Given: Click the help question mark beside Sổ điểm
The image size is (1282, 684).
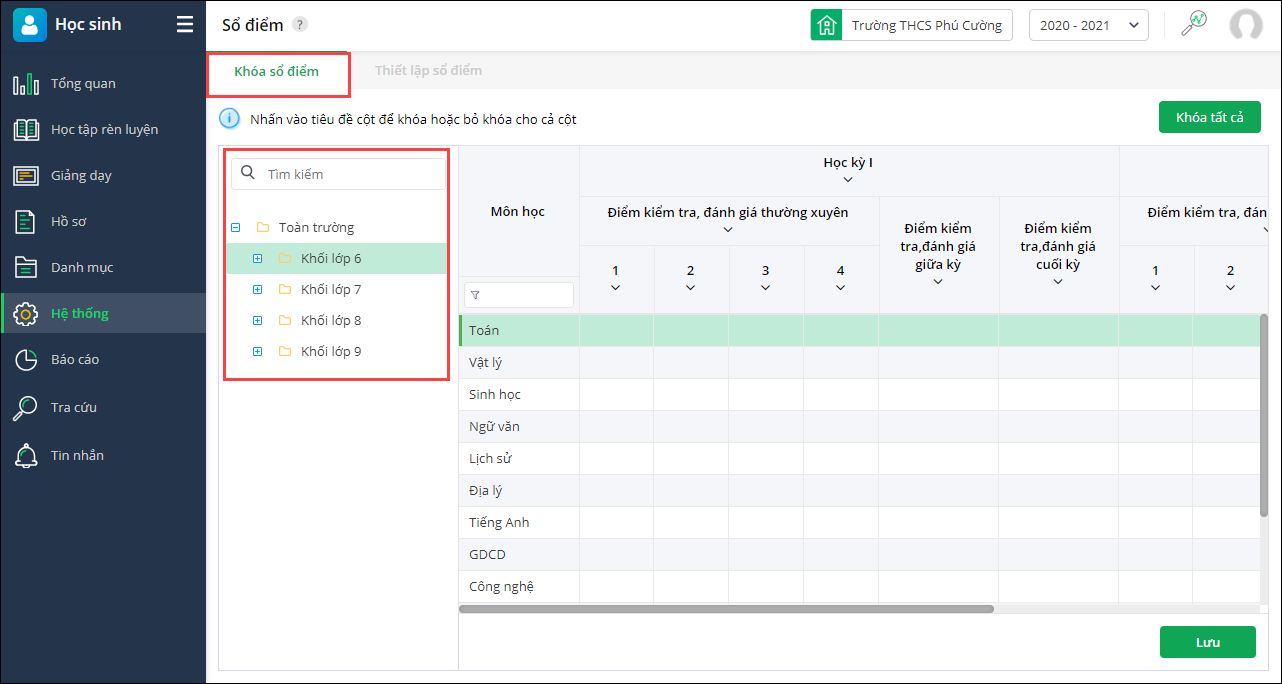Looking at the screenshot, I should [x=300, y=25].
